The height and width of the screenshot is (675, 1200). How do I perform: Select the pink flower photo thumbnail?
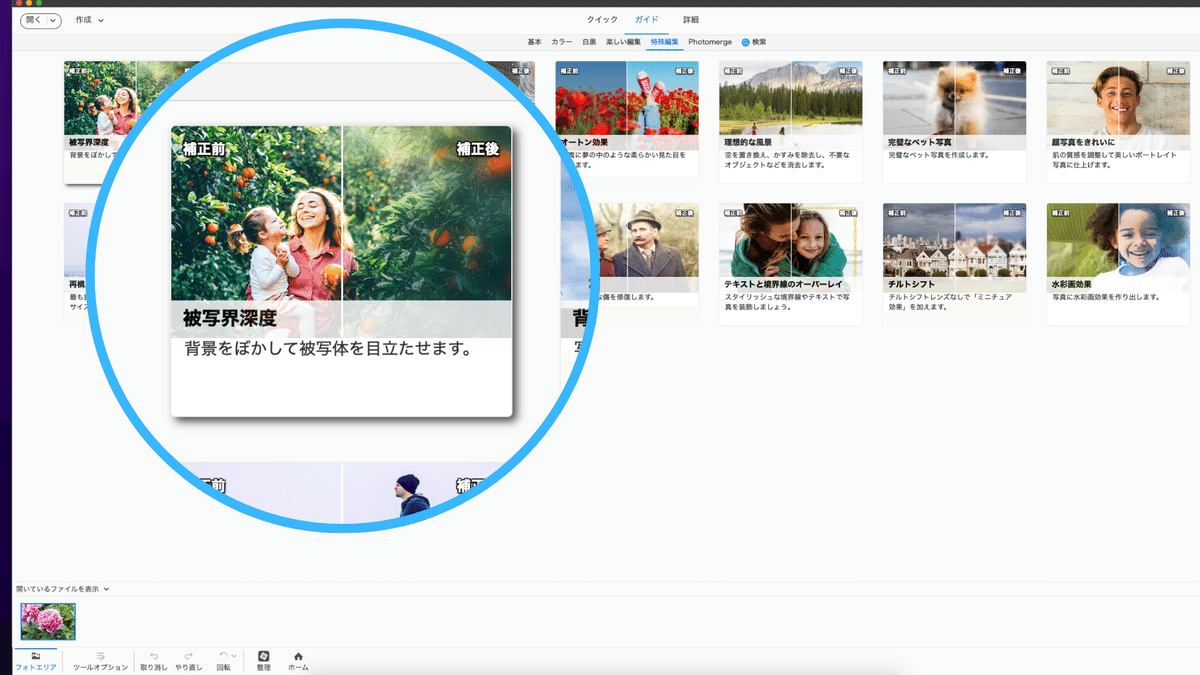(48, 621)
